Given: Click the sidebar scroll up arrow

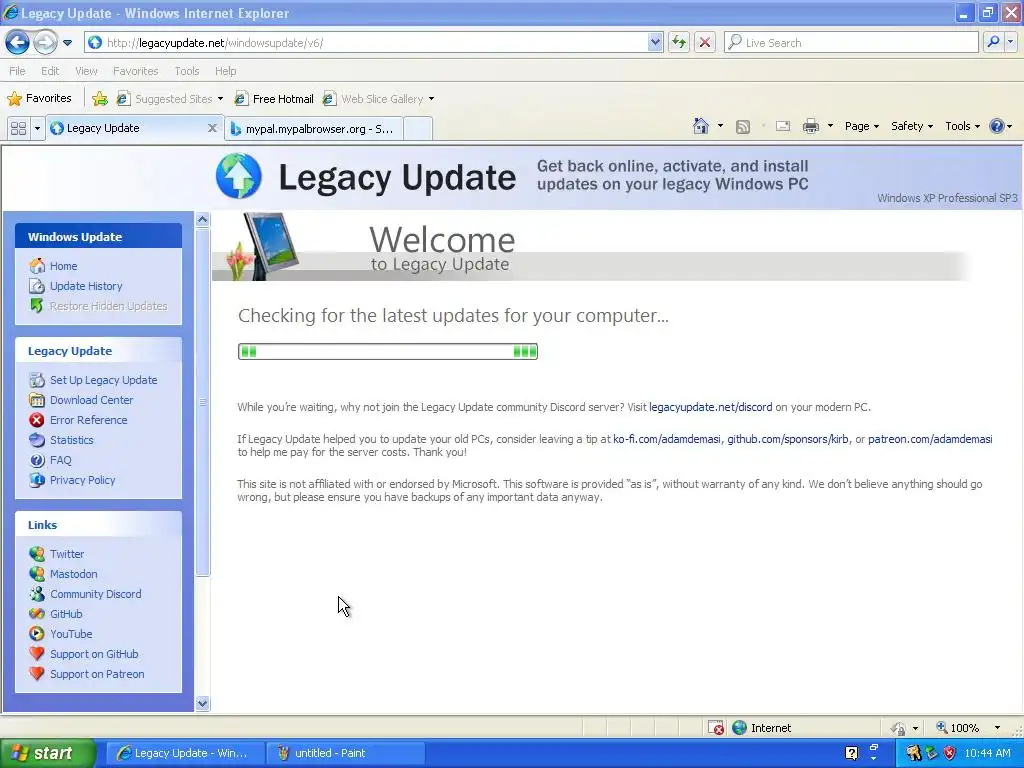Looking at the screenshot, I should (x=202, y=219).
